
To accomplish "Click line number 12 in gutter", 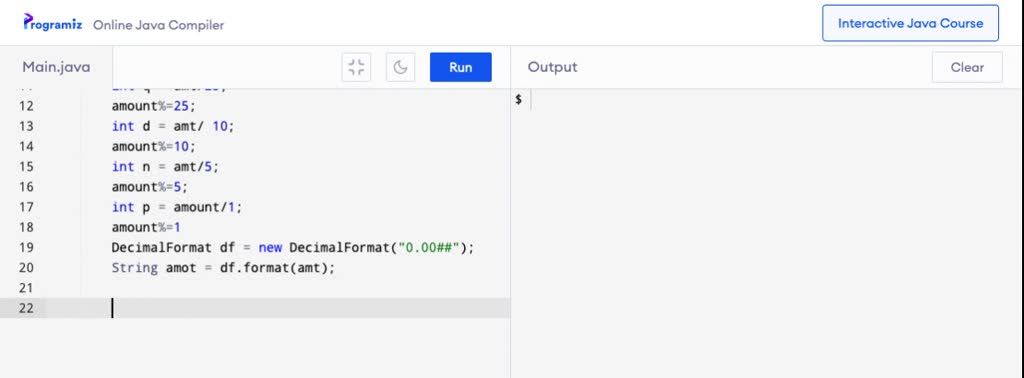I will tap(26, 106).
